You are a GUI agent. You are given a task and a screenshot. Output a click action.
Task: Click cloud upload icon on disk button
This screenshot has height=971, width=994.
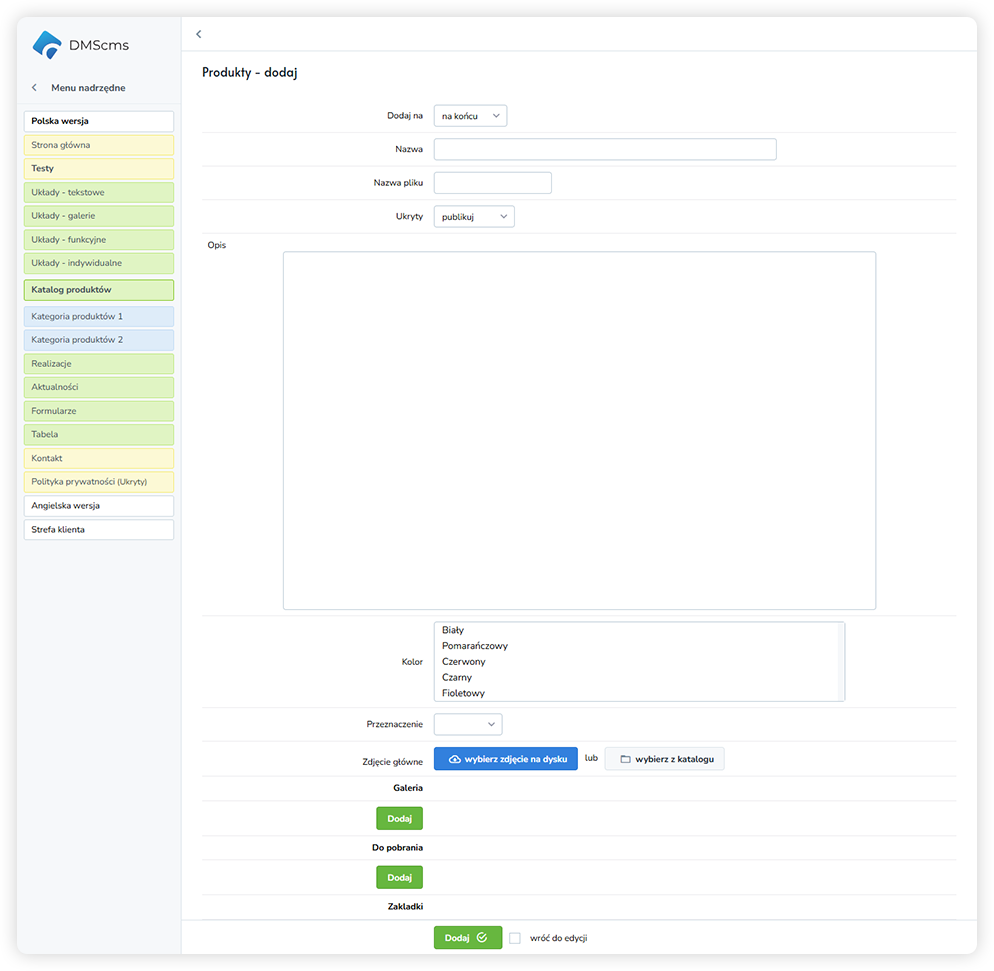pyautogui.click(x=454, y=759)
